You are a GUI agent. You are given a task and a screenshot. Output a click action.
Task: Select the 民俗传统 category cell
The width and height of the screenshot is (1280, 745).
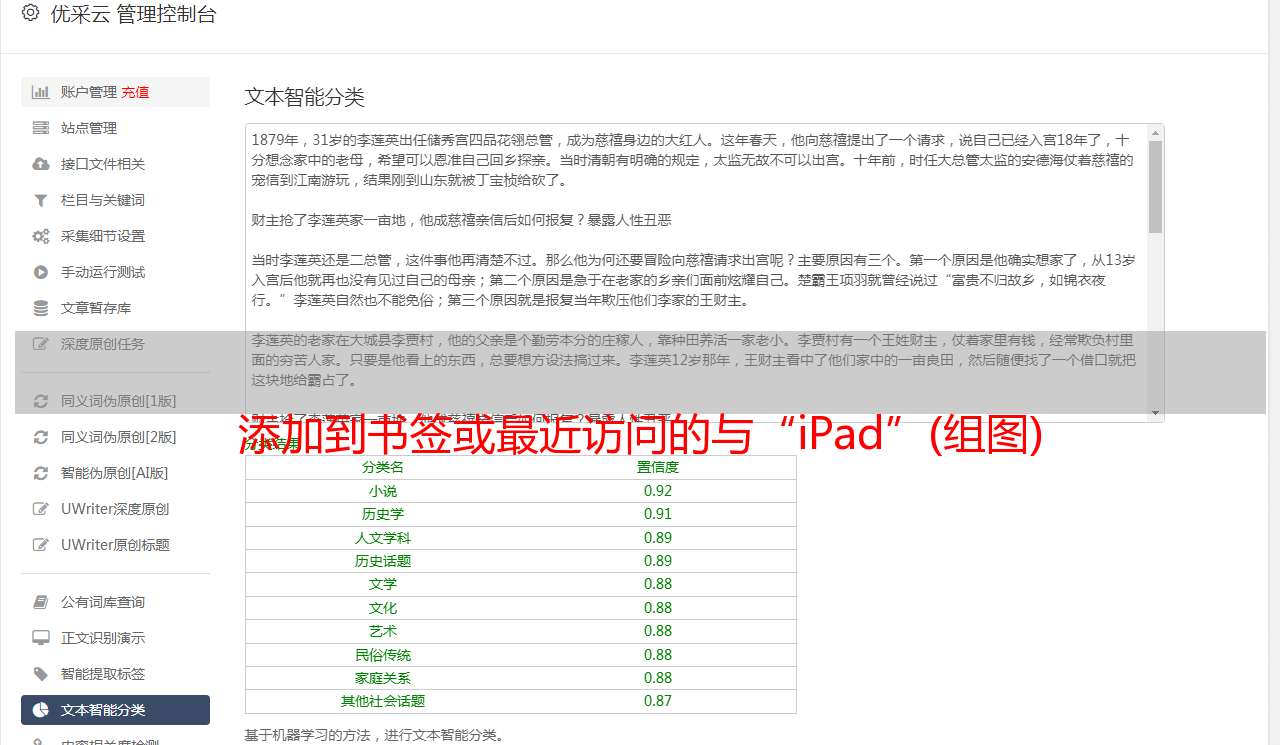point(383,655)
